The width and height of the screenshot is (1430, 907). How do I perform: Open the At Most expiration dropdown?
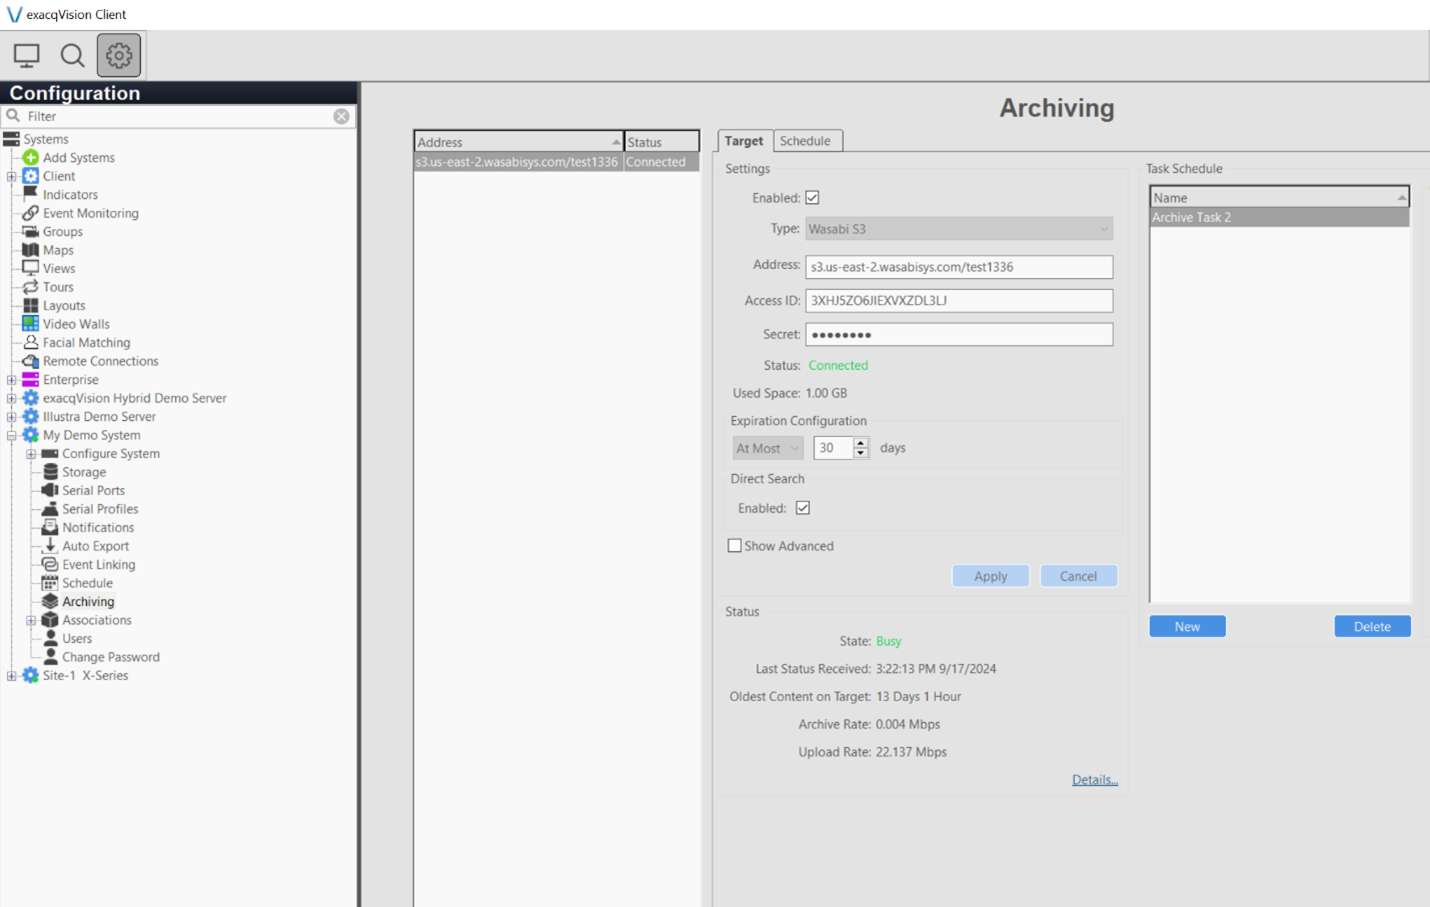tap(767, 448)
